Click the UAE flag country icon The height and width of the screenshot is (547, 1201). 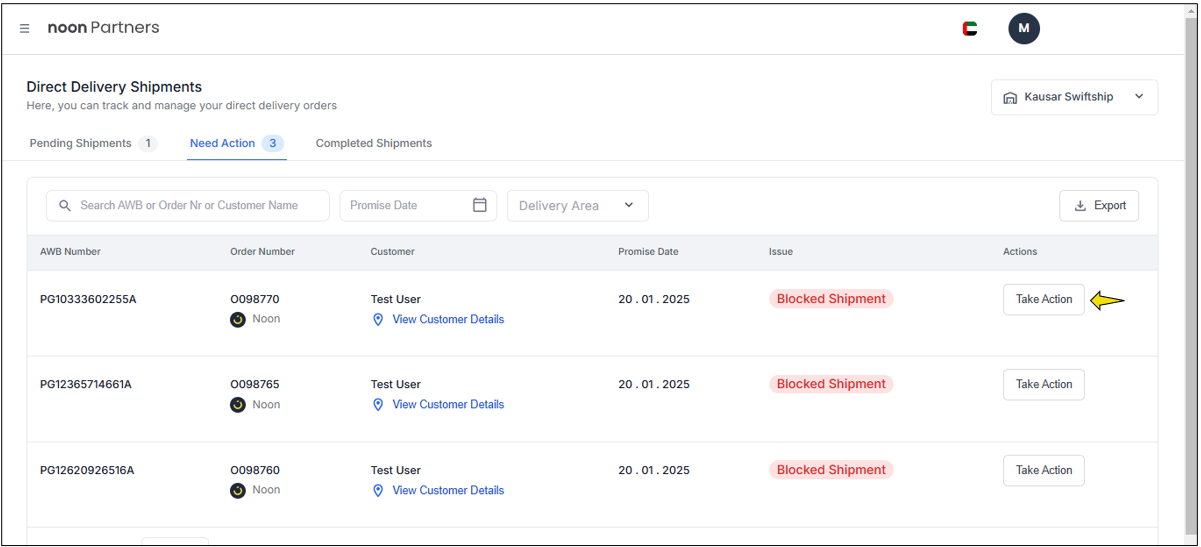pos(969,29)
